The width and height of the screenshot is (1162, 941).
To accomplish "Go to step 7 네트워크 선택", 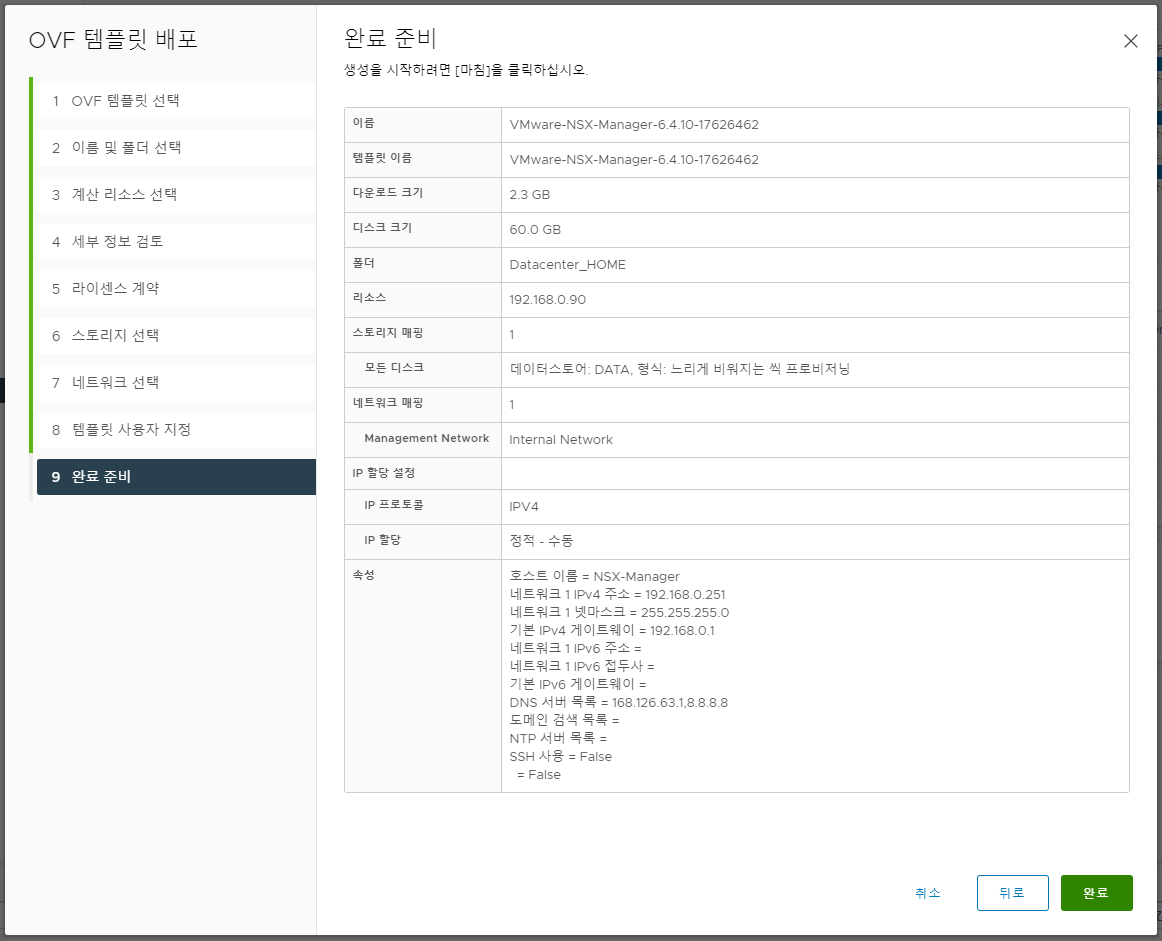I will [176, 383].
